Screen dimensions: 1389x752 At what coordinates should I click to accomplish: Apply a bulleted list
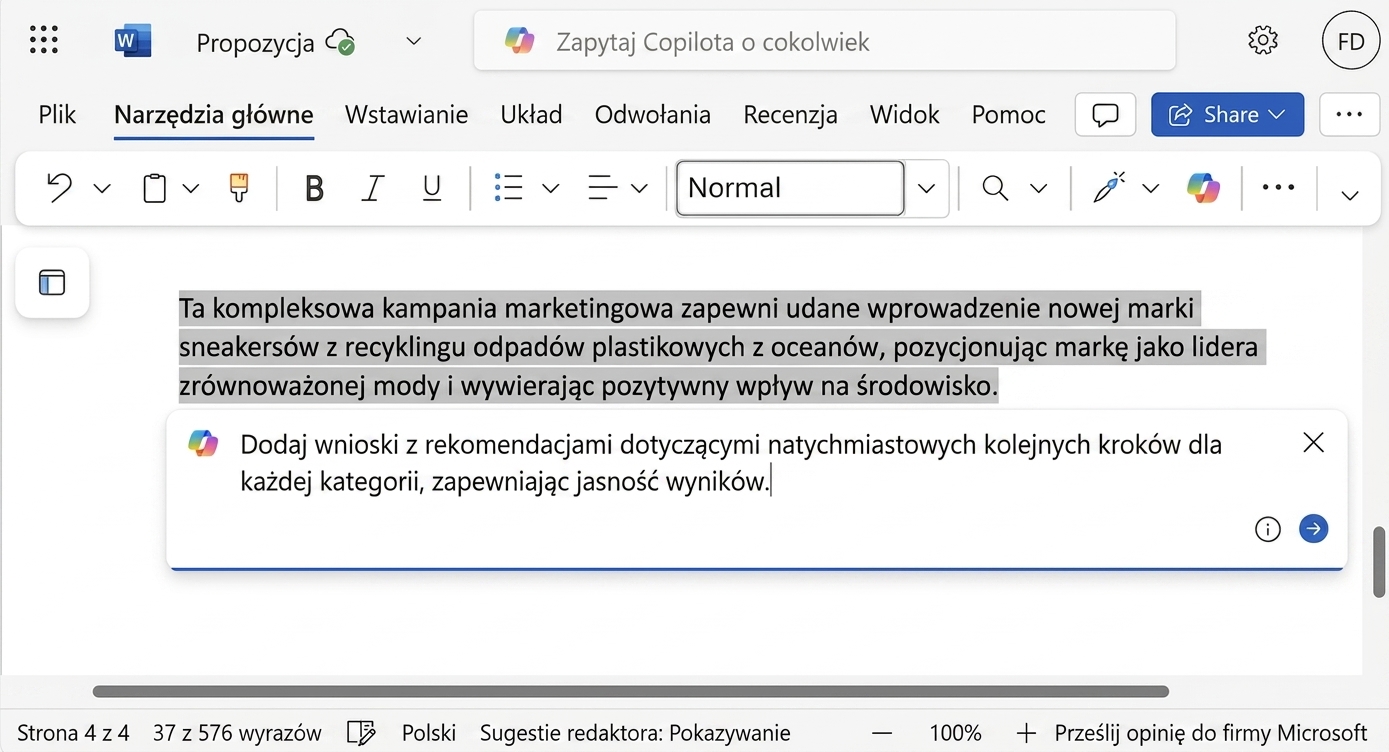[509, 187]
